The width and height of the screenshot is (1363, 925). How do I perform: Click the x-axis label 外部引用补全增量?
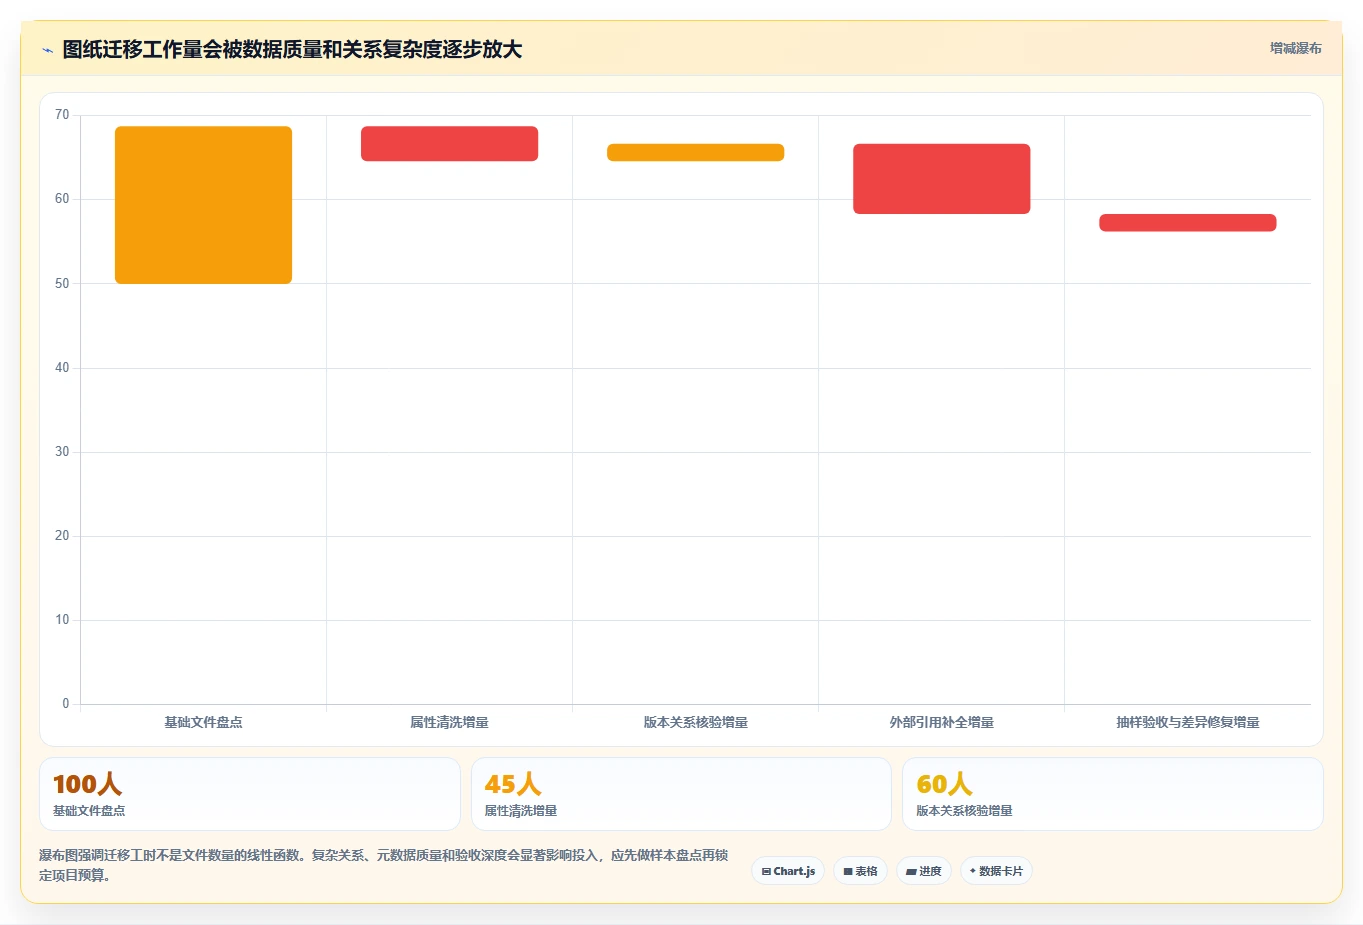point(941,722)
